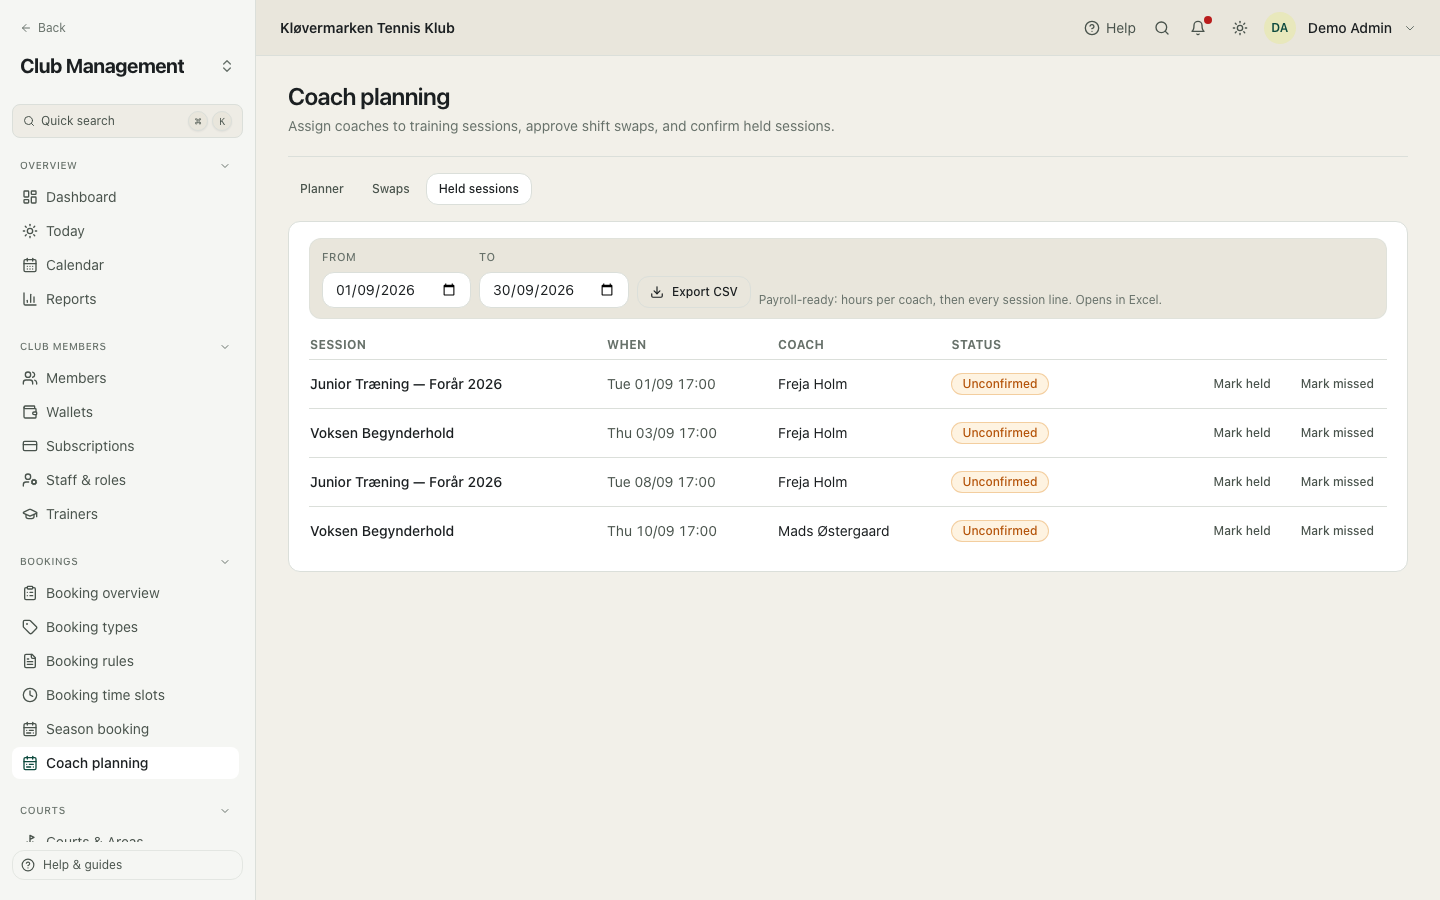Click the Dashboard grid icon
This screenshot has width=1440, height=900.
[x=30, y=197]
